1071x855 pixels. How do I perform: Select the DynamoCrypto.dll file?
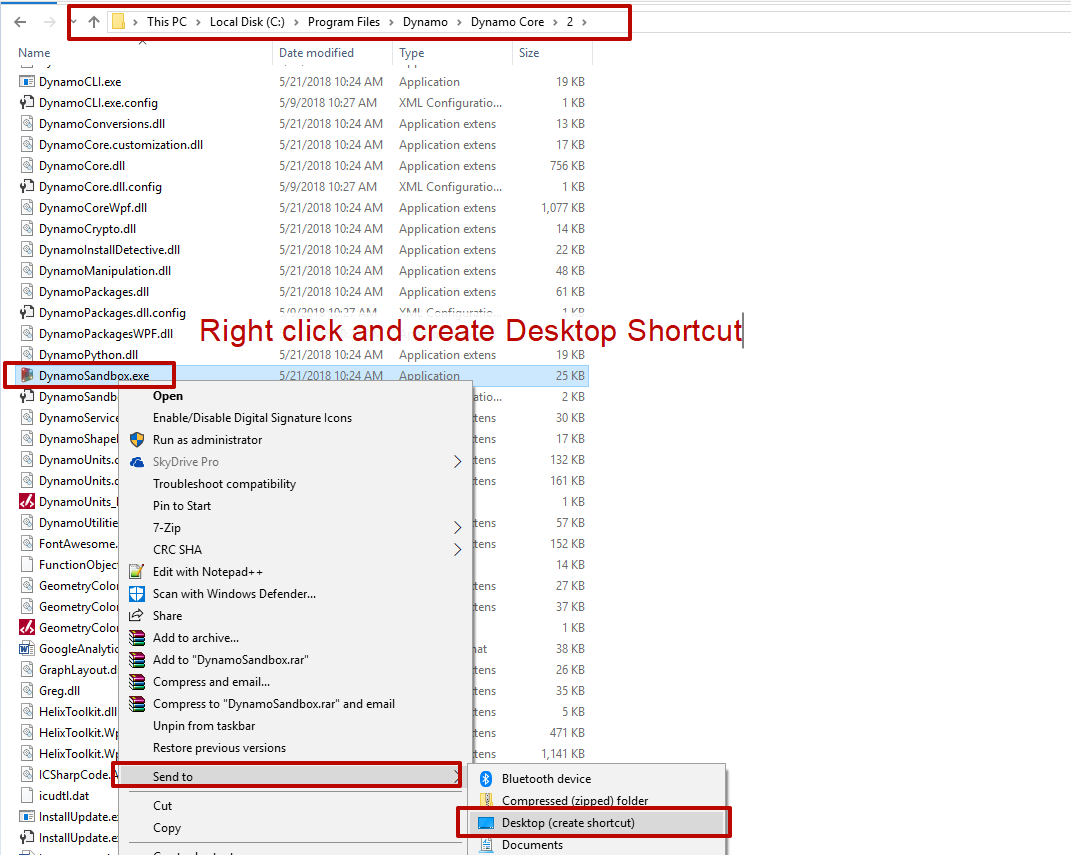point(87,229)
